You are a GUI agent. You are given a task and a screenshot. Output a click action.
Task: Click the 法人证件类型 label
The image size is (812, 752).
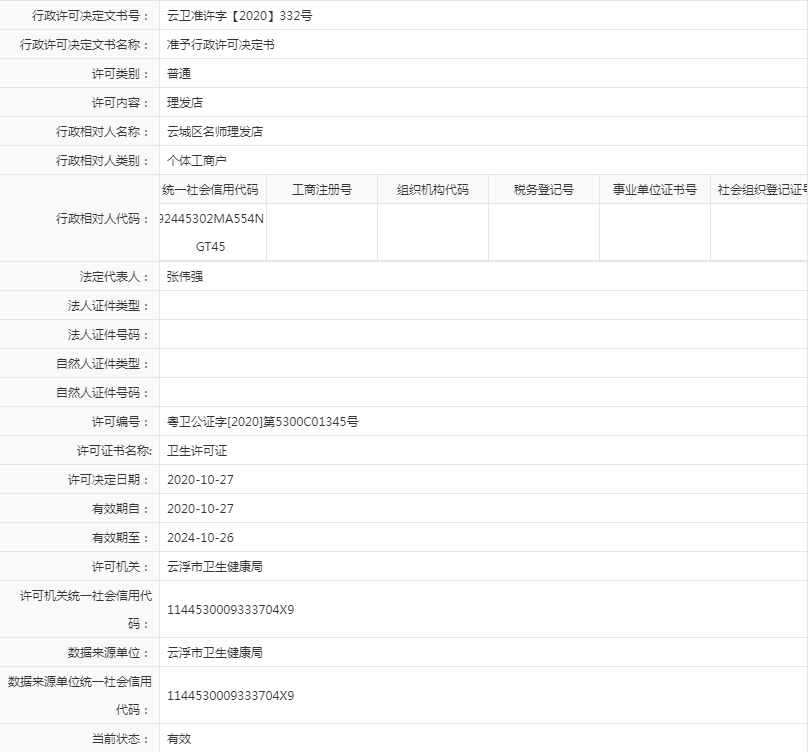(109, 306)
